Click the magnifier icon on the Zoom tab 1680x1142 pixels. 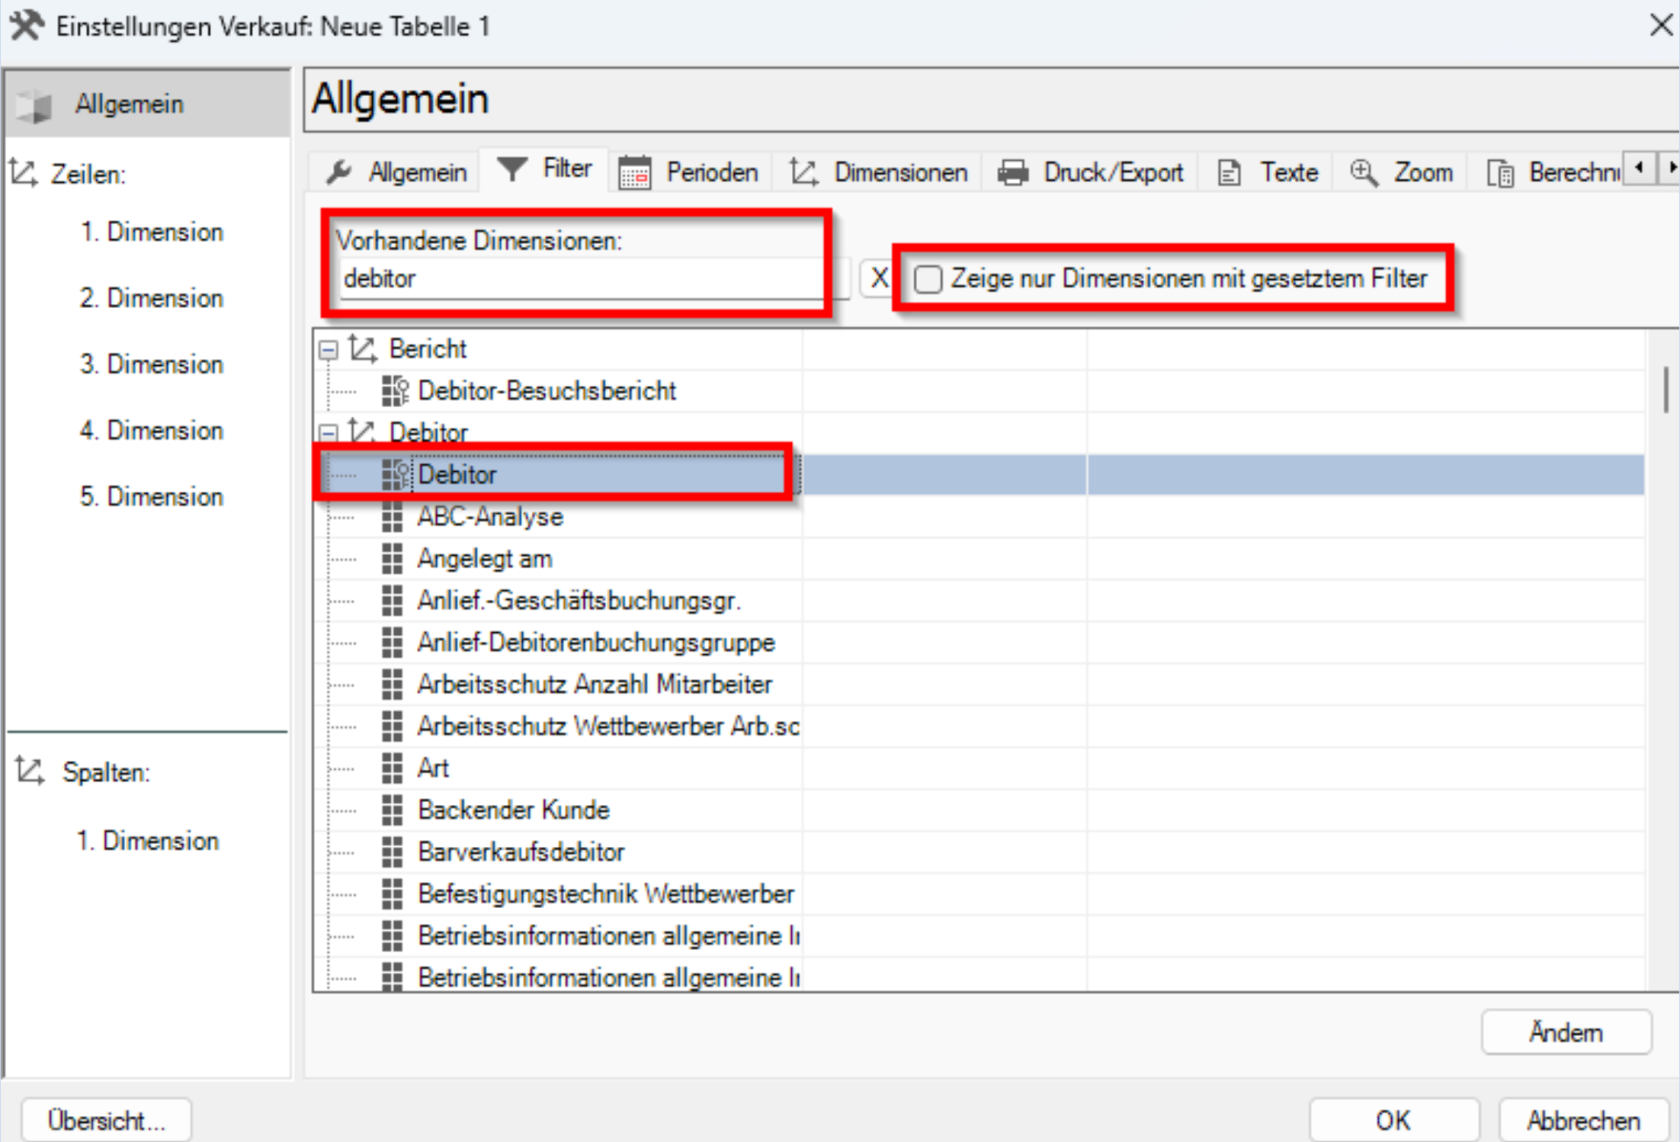pyautogui.click(x=1364, y=172)
